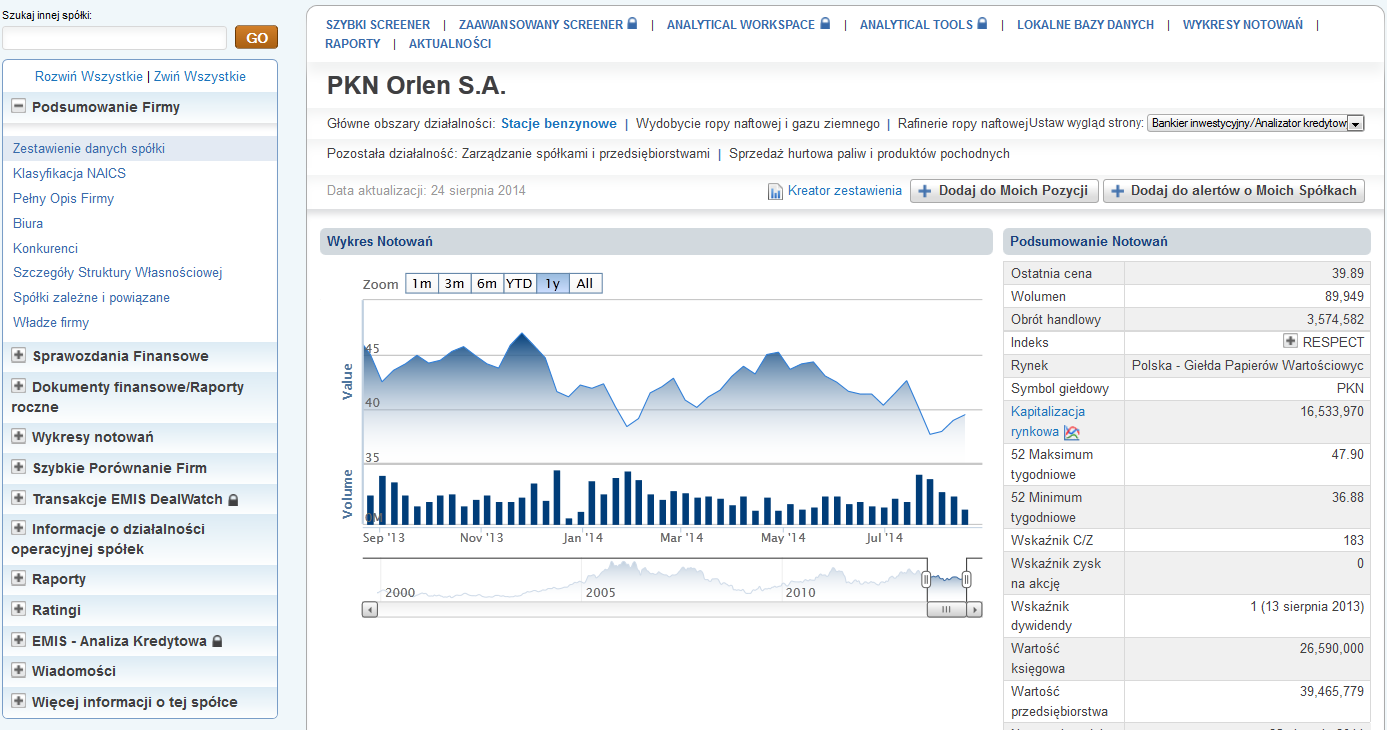The image size is (1387, 730).
Task: Click the market capitalization chart icon
Action: pos(1072,433)
